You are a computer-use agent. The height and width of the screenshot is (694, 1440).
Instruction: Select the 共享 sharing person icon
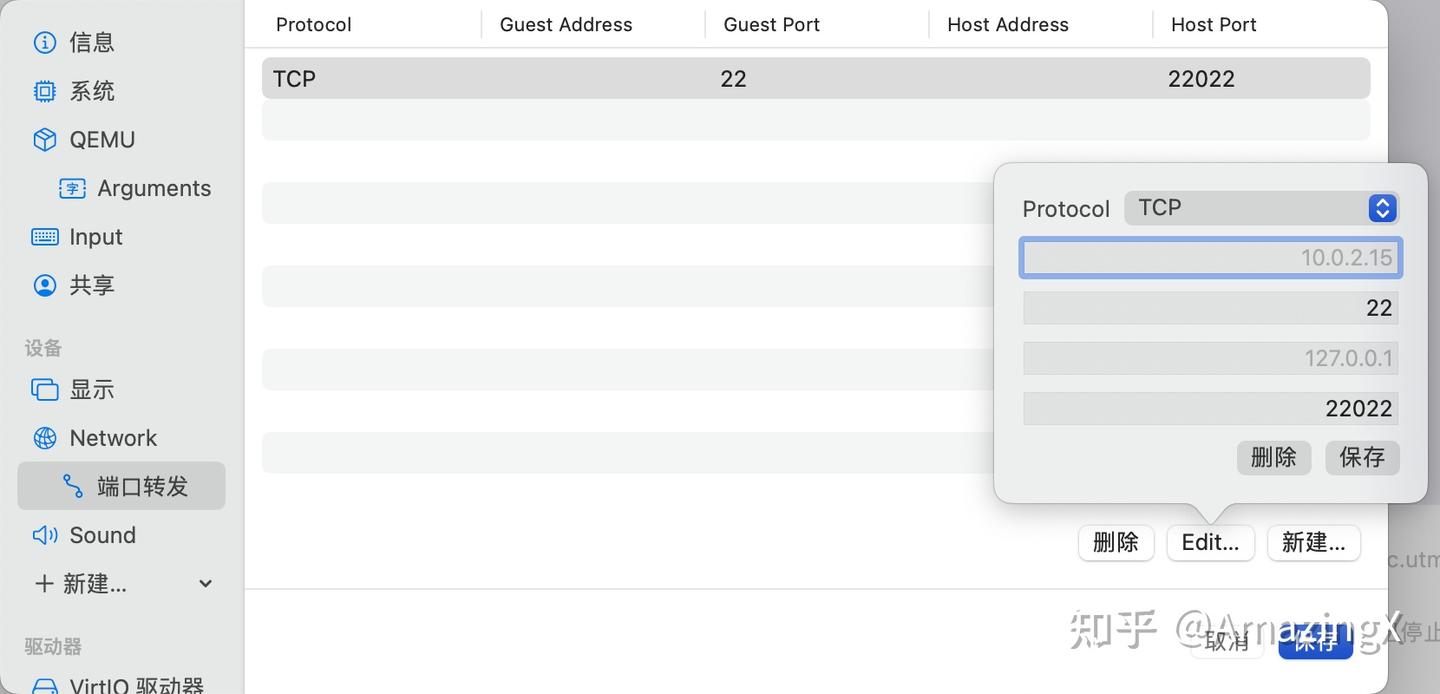(45, 285)
